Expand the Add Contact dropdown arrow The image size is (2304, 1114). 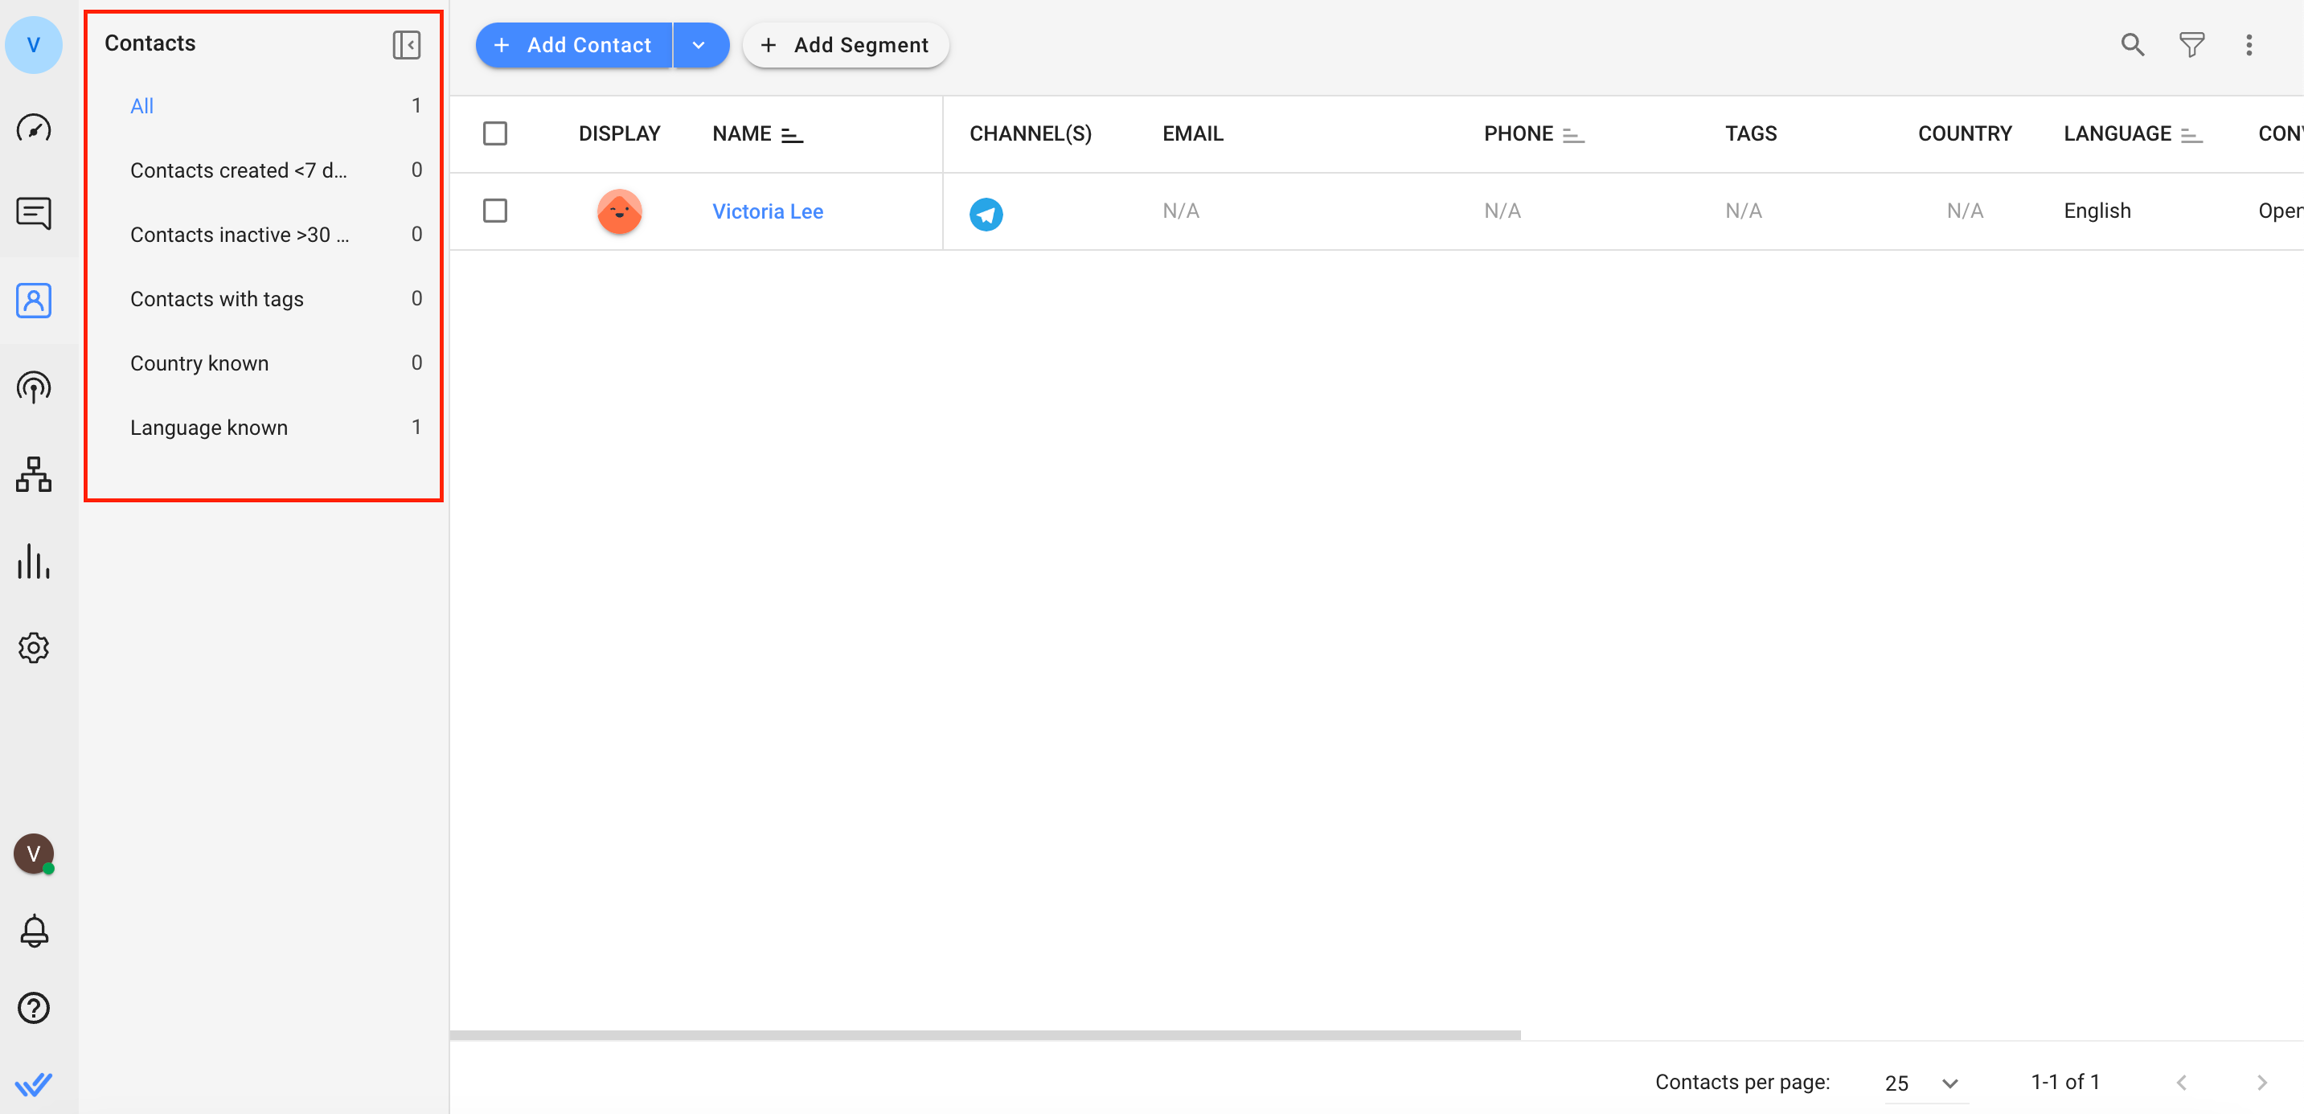700,45
